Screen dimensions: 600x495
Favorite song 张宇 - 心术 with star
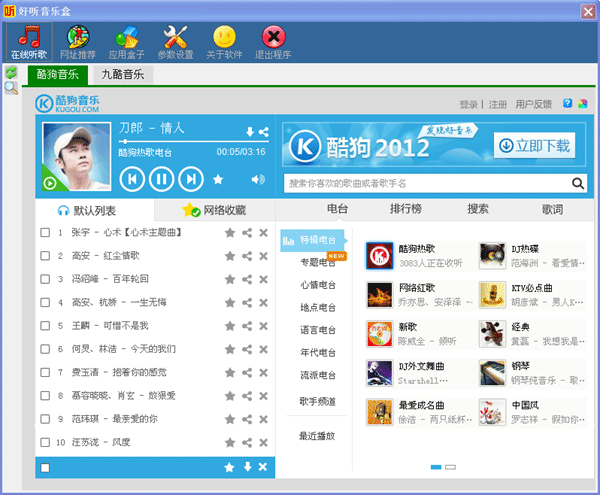pyautogui.click(x=230, y=232)
